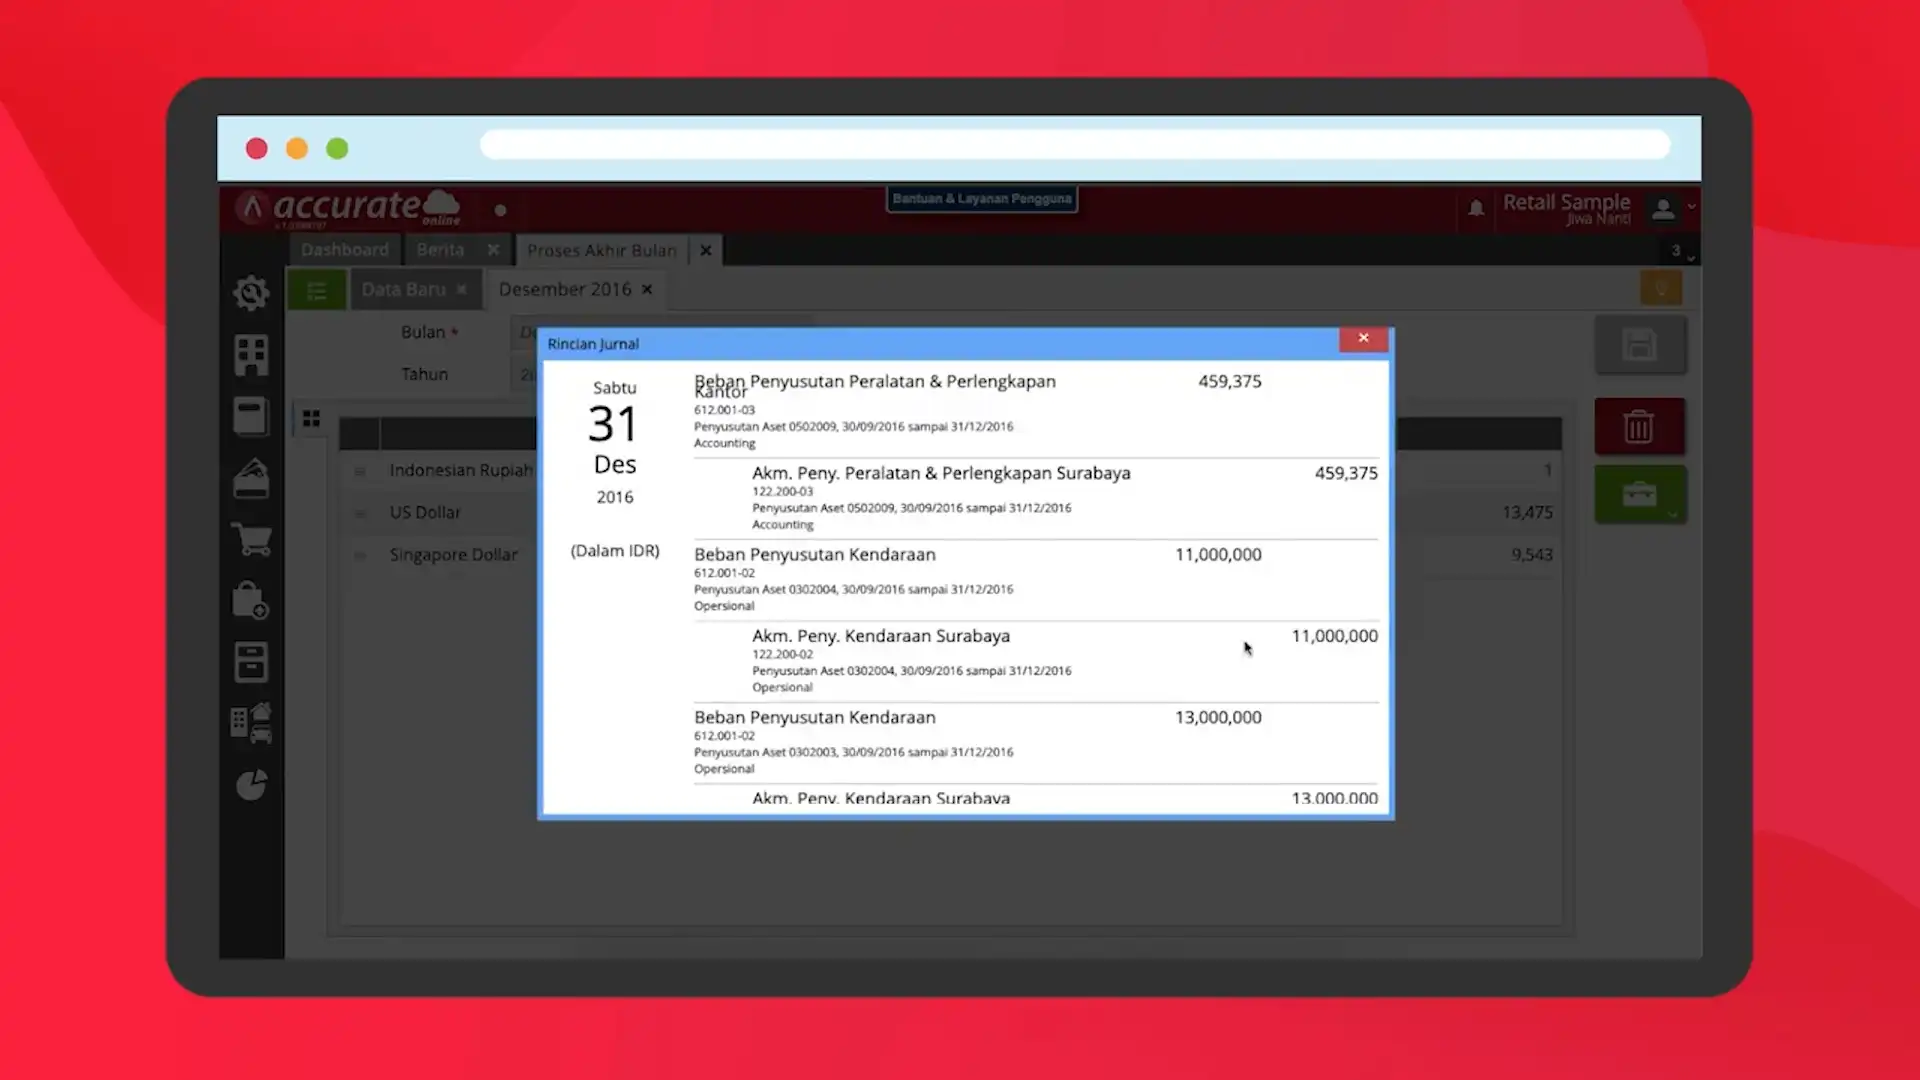1920x1080 pixels.
Task: Switch to the Berita tab
Action: (441, 250)
